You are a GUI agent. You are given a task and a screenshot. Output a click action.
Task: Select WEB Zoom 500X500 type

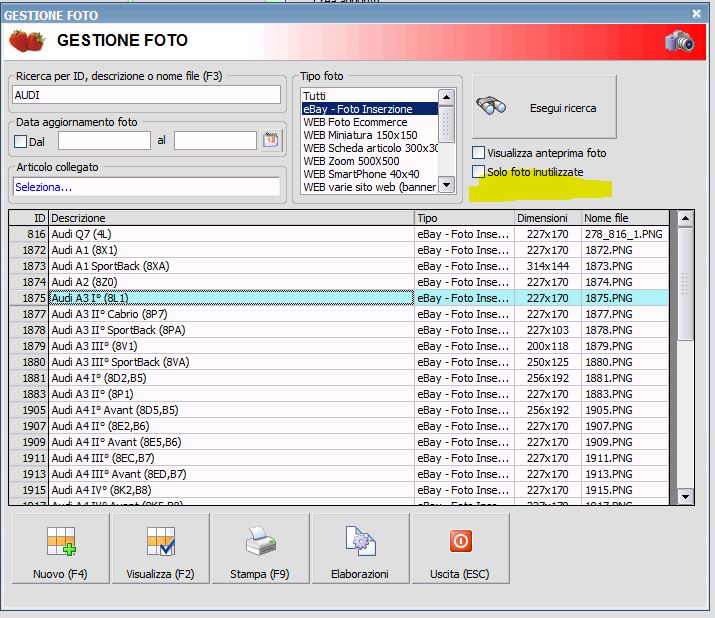pos(369,161)
